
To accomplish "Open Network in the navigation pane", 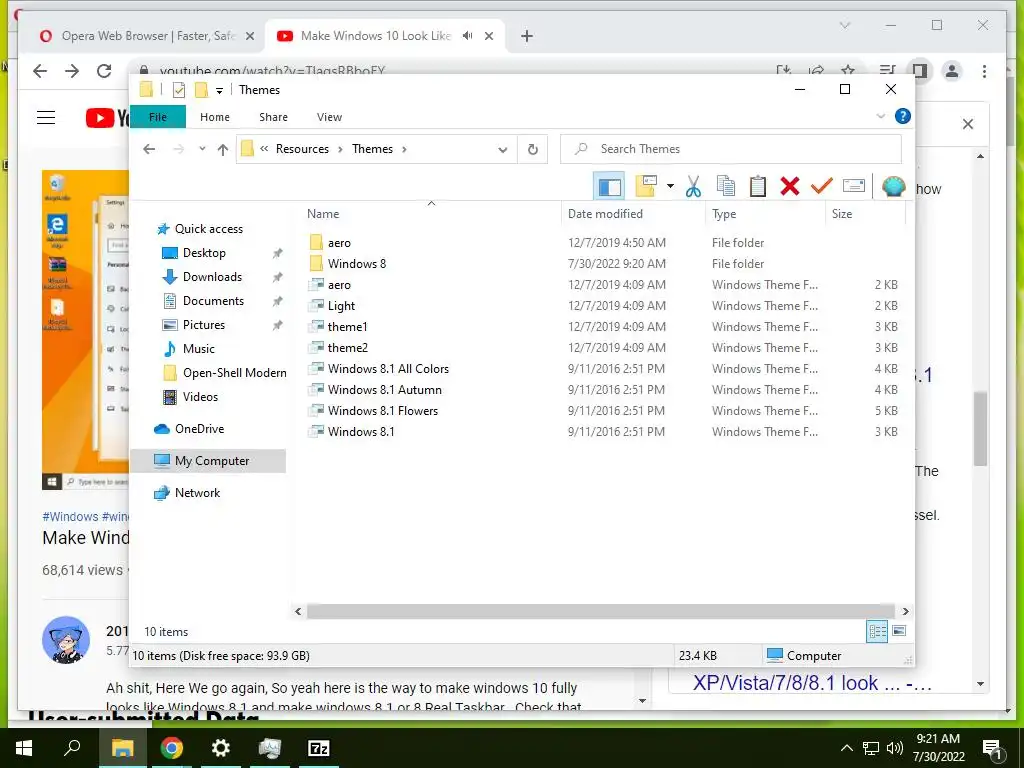I will tap(197, 493).
